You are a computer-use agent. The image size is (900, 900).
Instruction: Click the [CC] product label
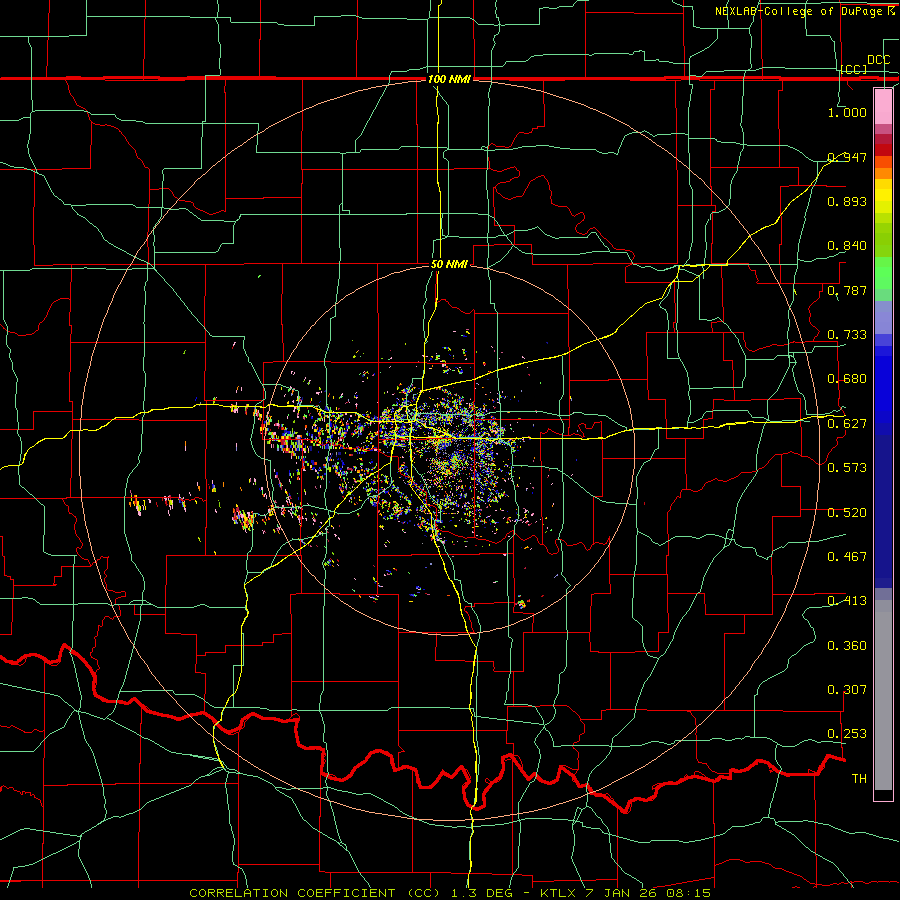coord(854,69)
